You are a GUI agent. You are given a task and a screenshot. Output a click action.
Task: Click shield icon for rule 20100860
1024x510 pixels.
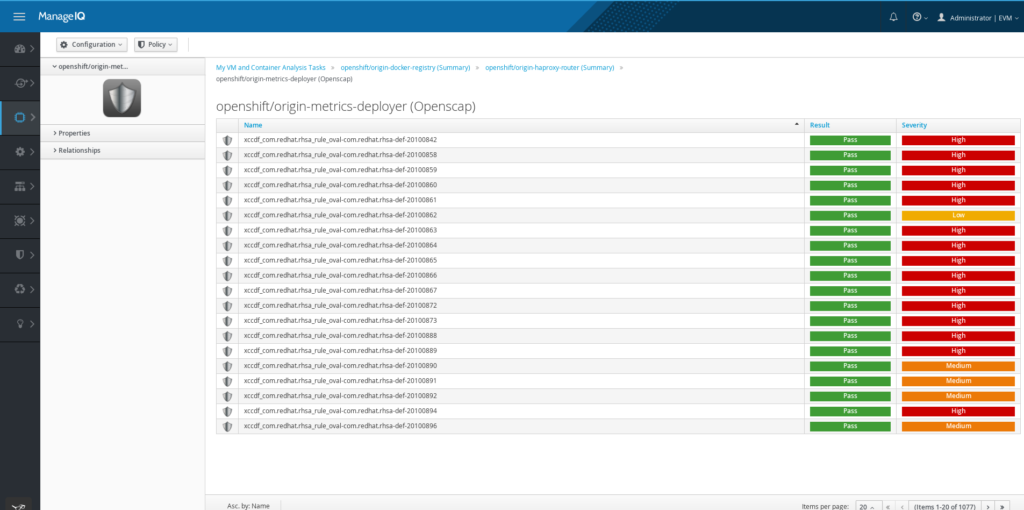point(227,185)
